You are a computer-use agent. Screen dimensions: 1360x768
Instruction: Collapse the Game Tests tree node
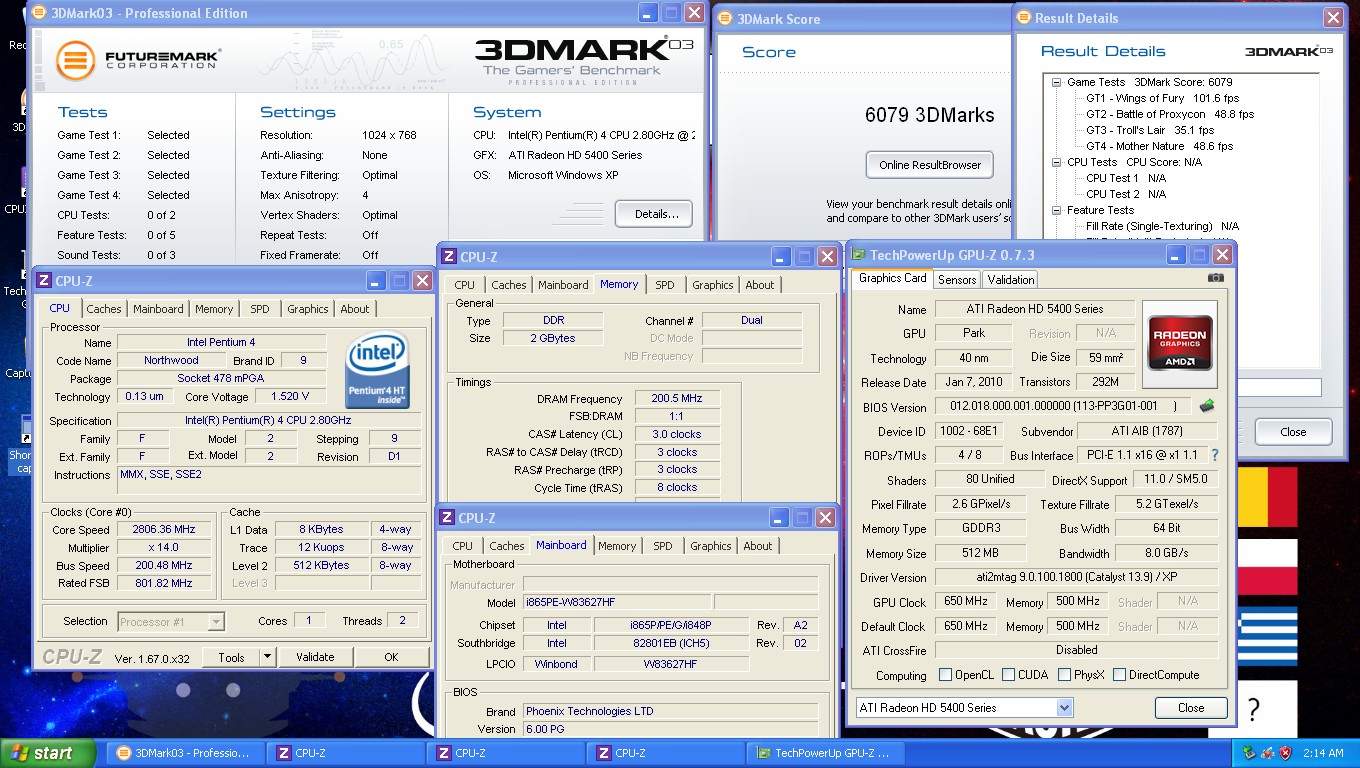[1057, 83]
